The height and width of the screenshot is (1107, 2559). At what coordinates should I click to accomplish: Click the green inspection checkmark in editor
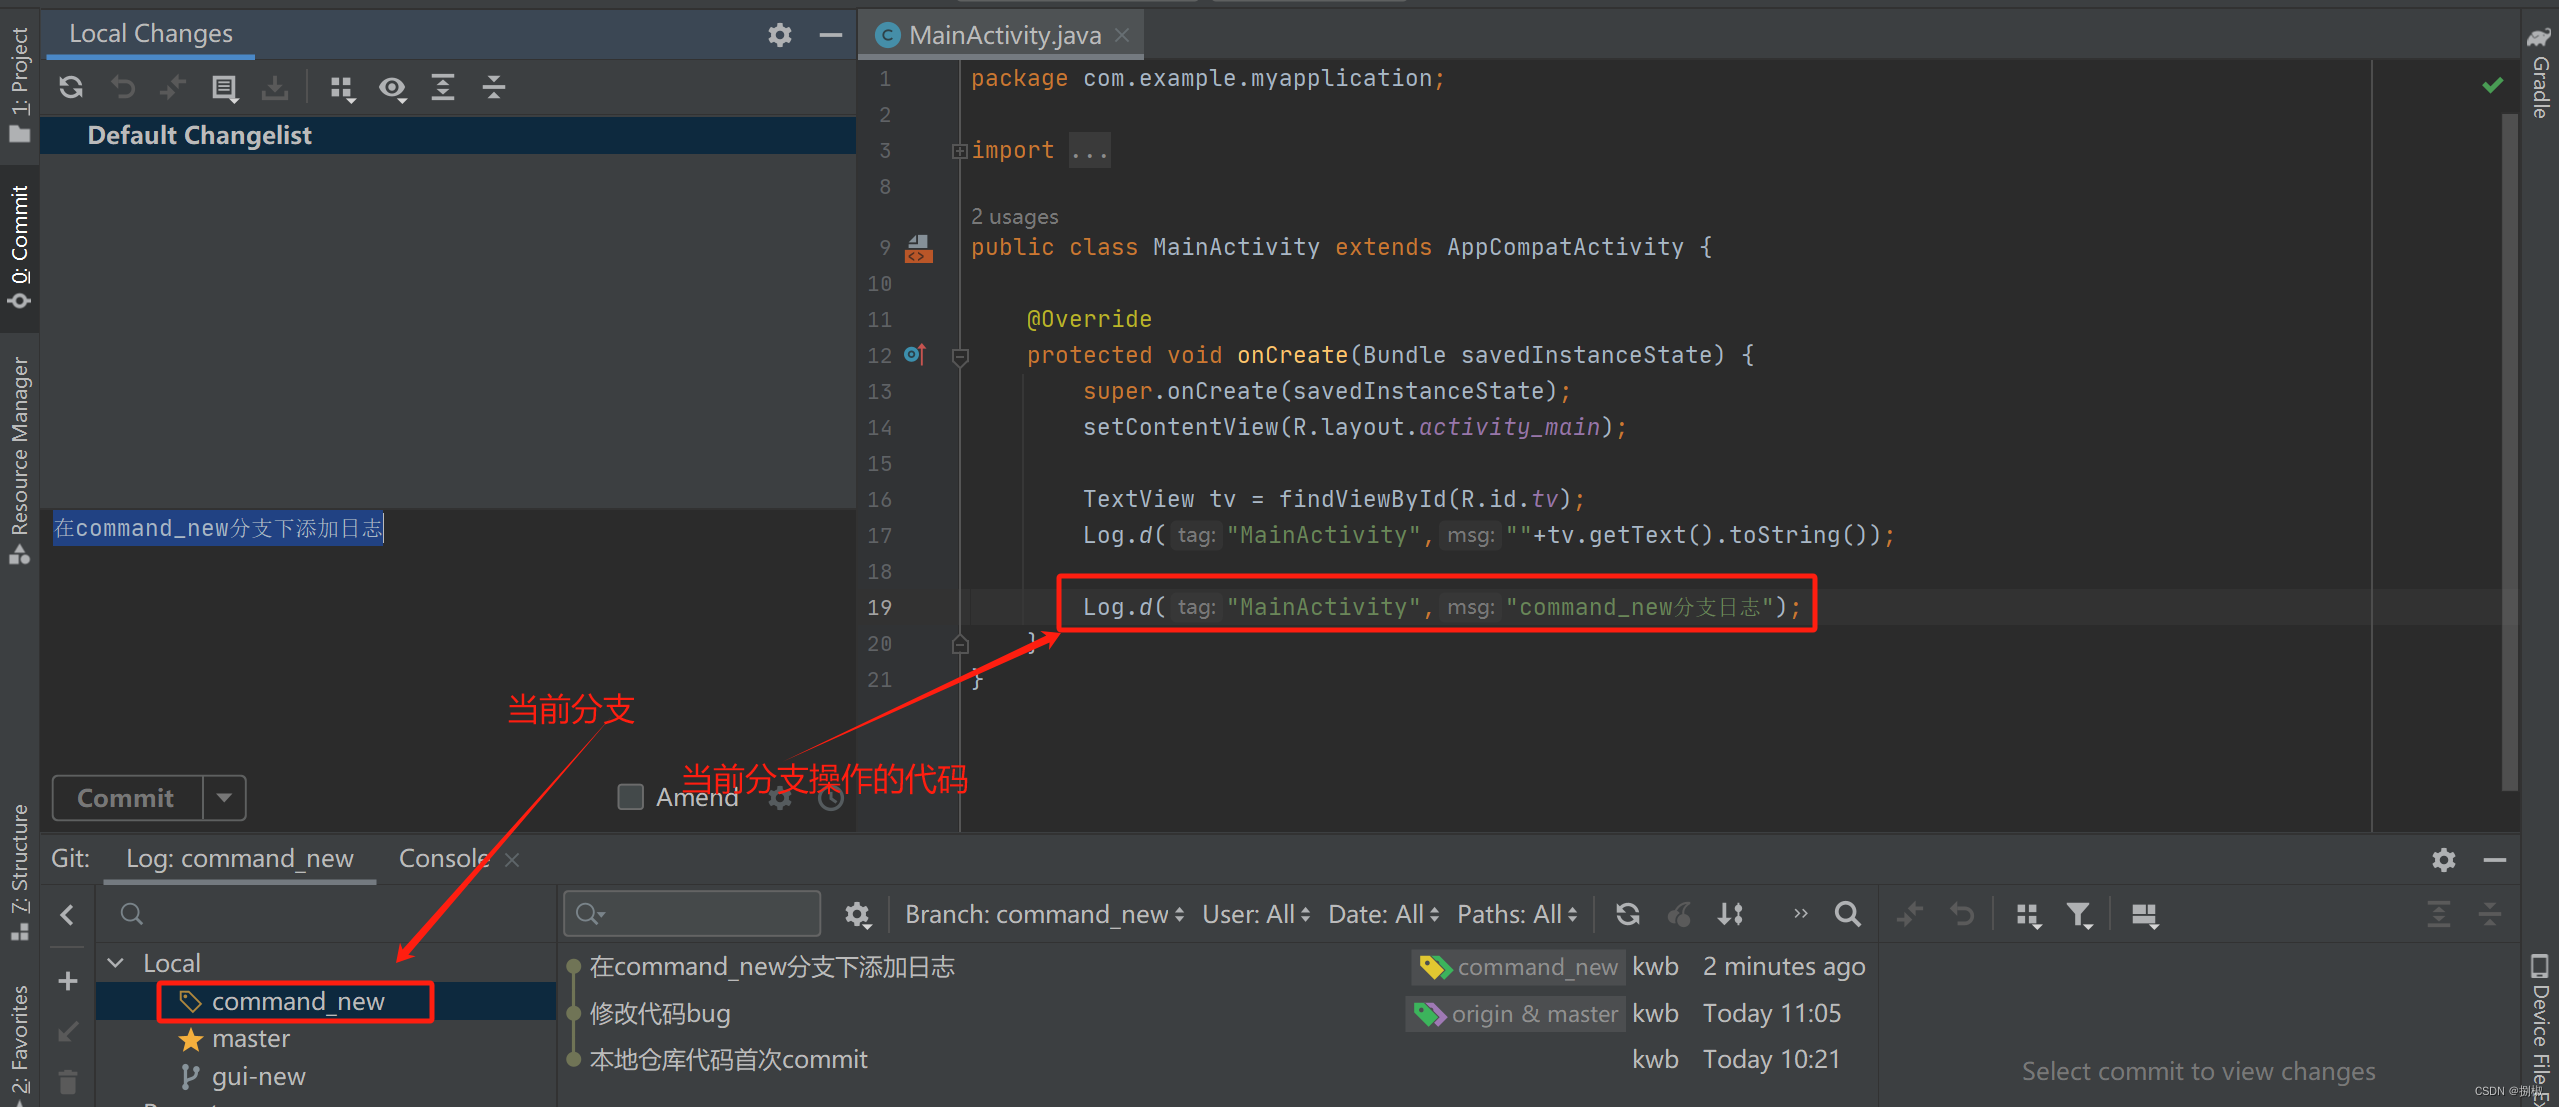coord(2493,85)
